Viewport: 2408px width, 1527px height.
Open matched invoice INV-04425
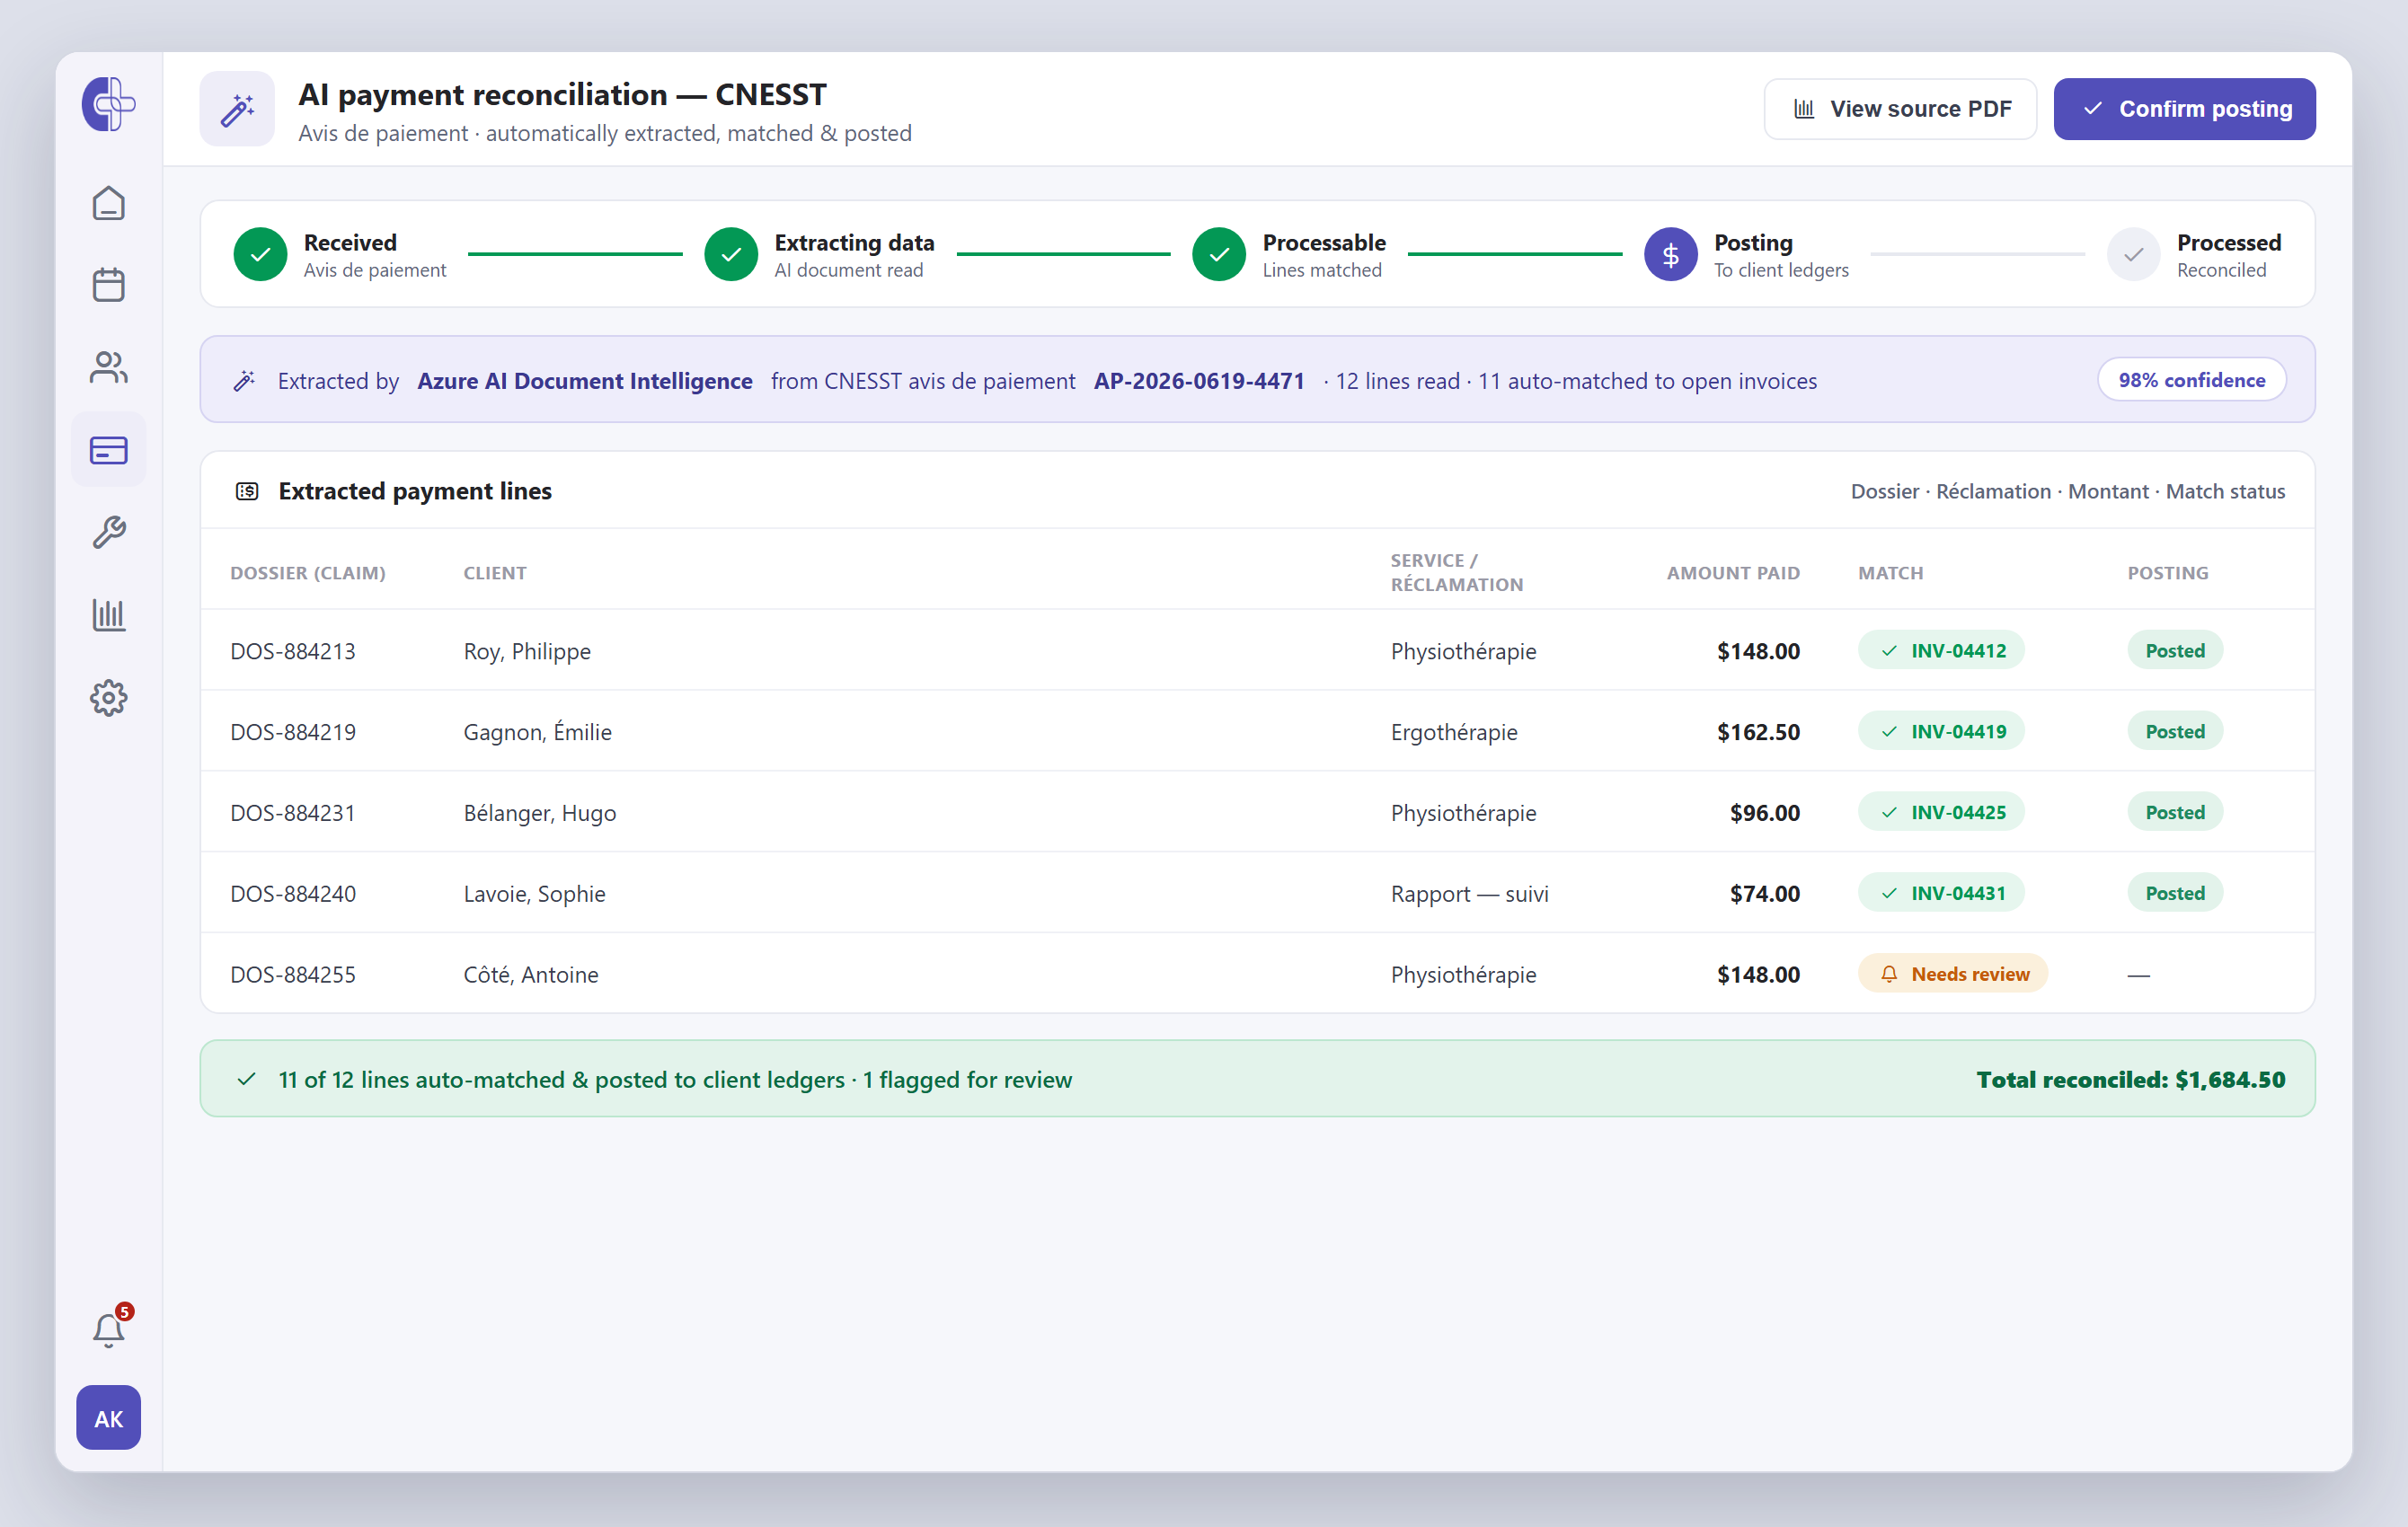point(1941,812)
